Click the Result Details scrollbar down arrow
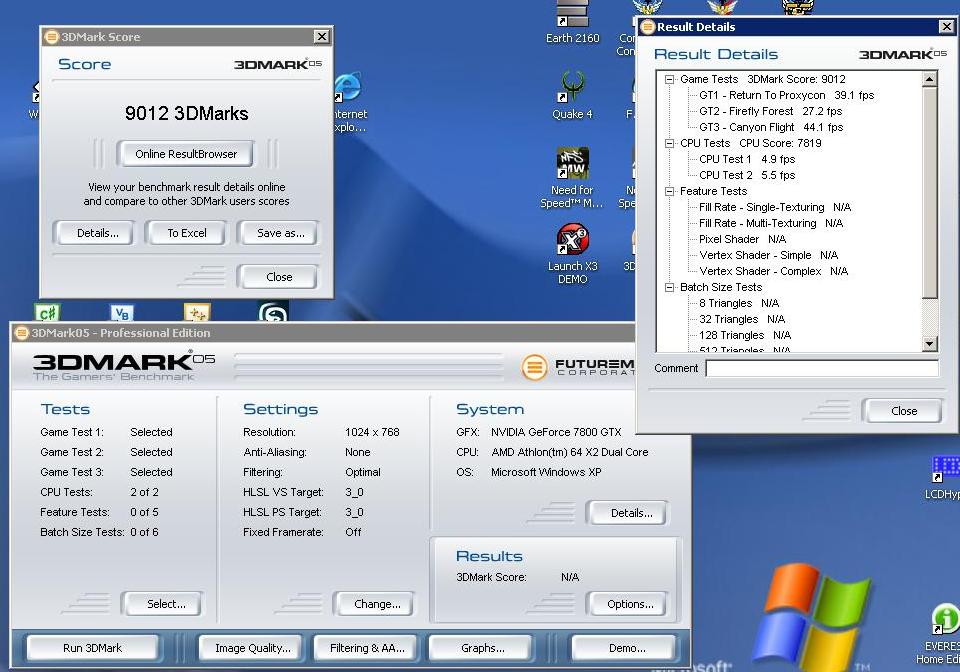 point(929,344)
